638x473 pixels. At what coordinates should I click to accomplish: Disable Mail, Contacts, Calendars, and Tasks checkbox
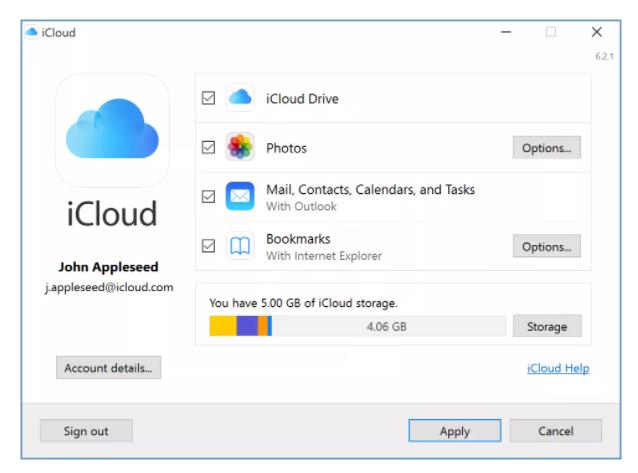point(208,197)
